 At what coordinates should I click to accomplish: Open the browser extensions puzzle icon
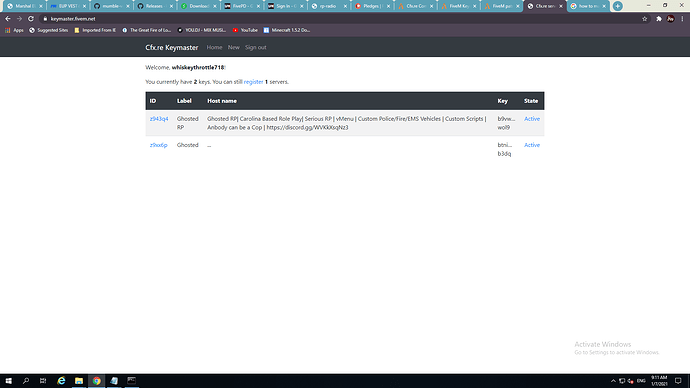[659, 19]
